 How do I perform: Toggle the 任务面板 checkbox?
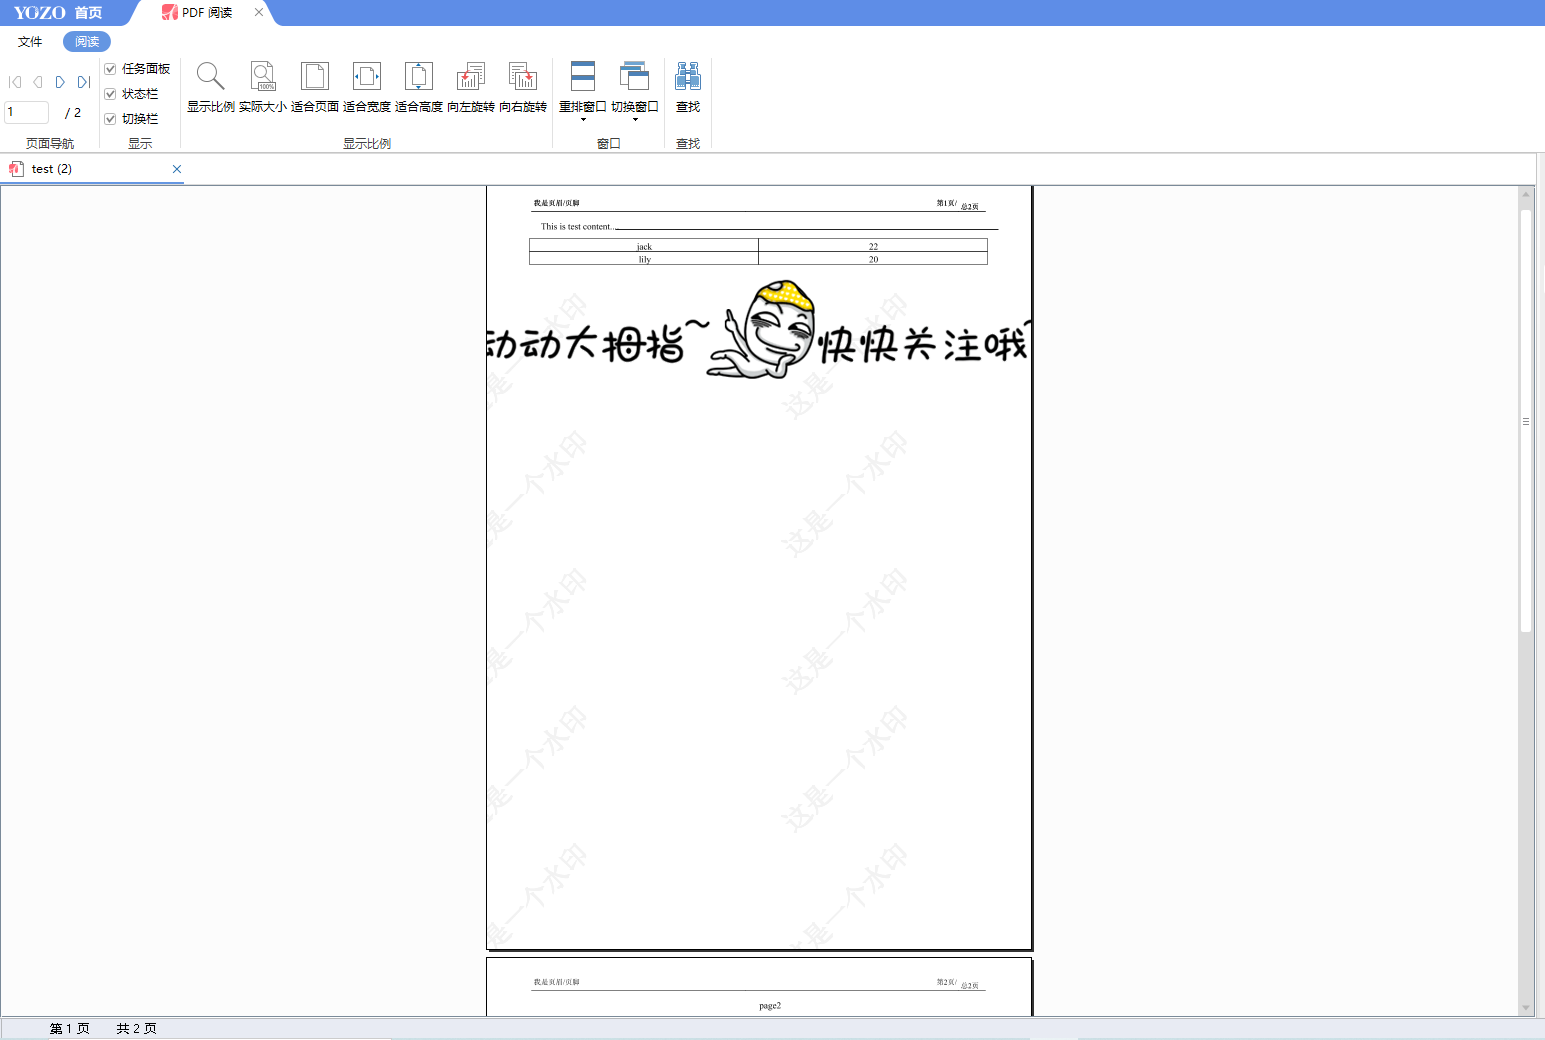110,69
